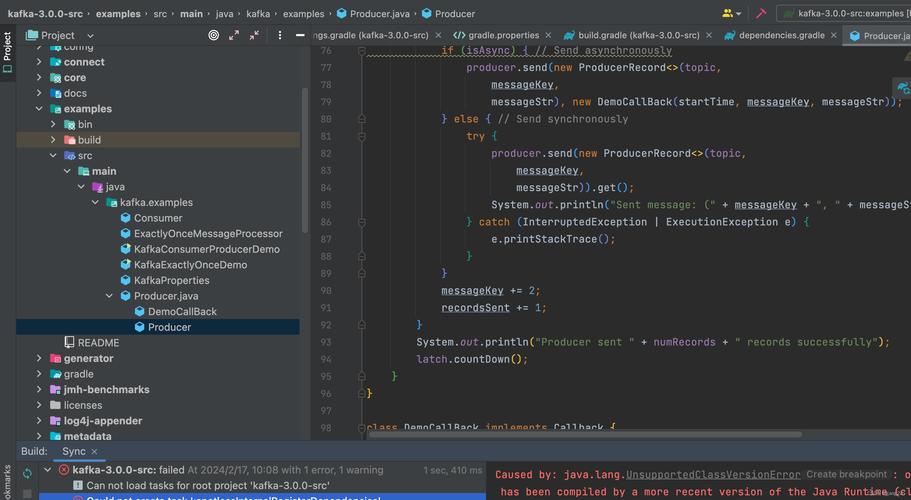The image size is (911, 500).
Task: Close the gradle.properties tab
Action: pyautogui.click(x=548, y=35)
